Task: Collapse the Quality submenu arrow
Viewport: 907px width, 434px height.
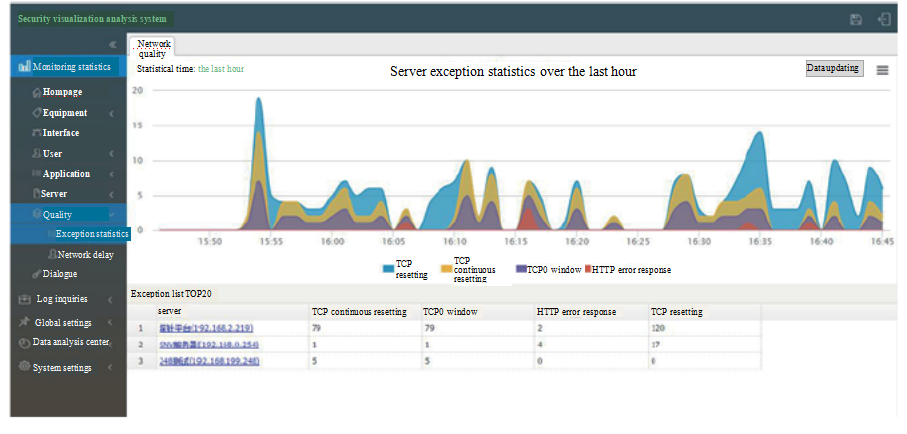Action: 112,215
